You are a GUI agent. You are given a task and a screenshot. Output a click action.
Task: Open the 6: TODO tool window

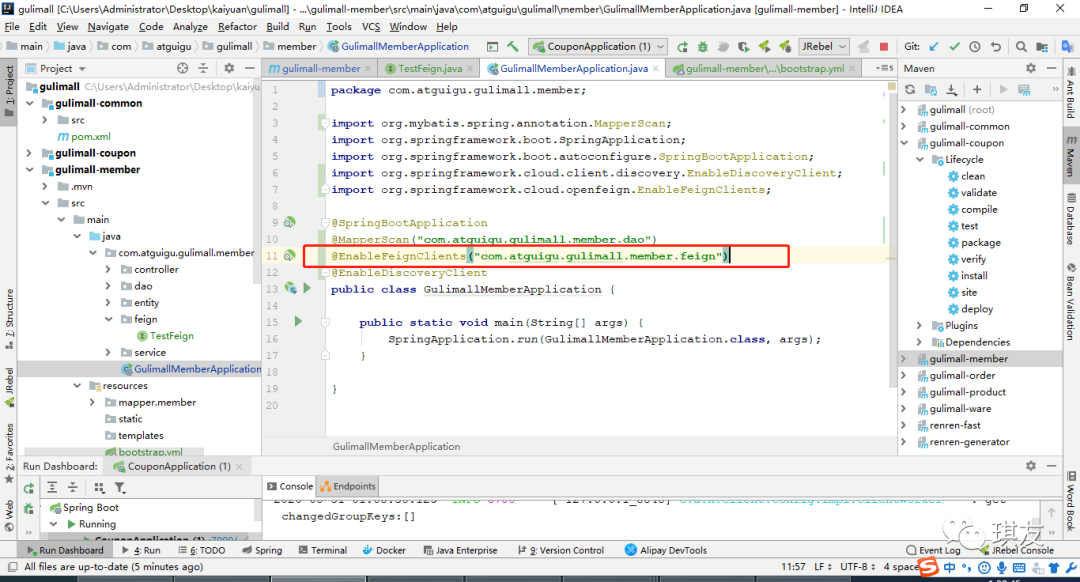[x=202, y=550]
